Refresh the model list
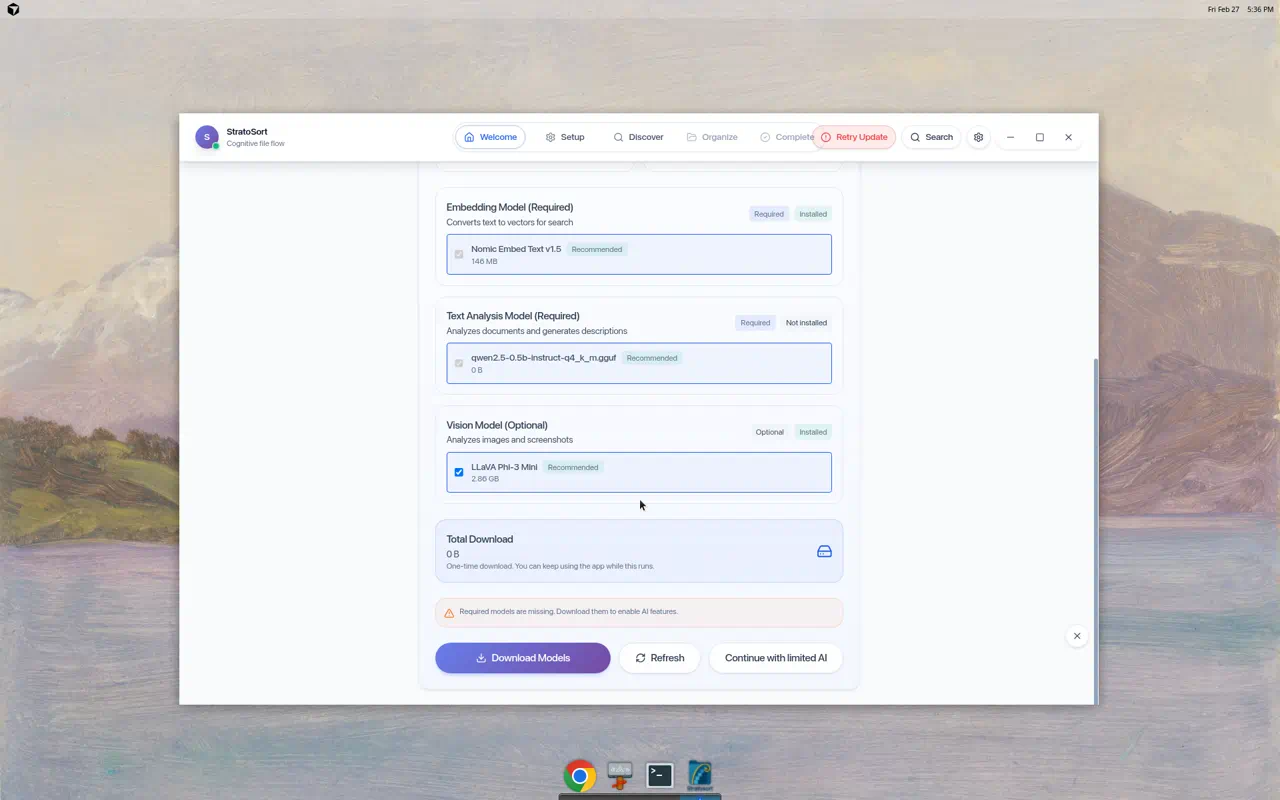 click(659, 658)
